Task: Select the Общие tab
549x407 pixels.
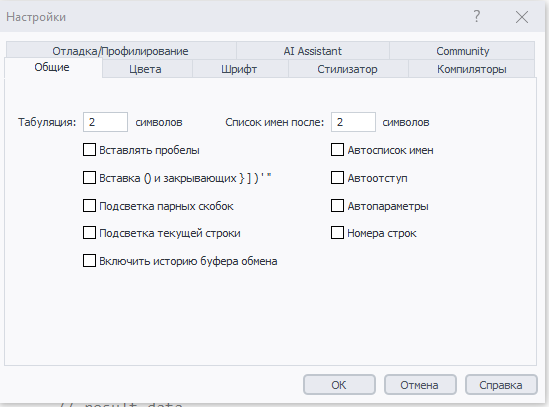Action: 52,67
